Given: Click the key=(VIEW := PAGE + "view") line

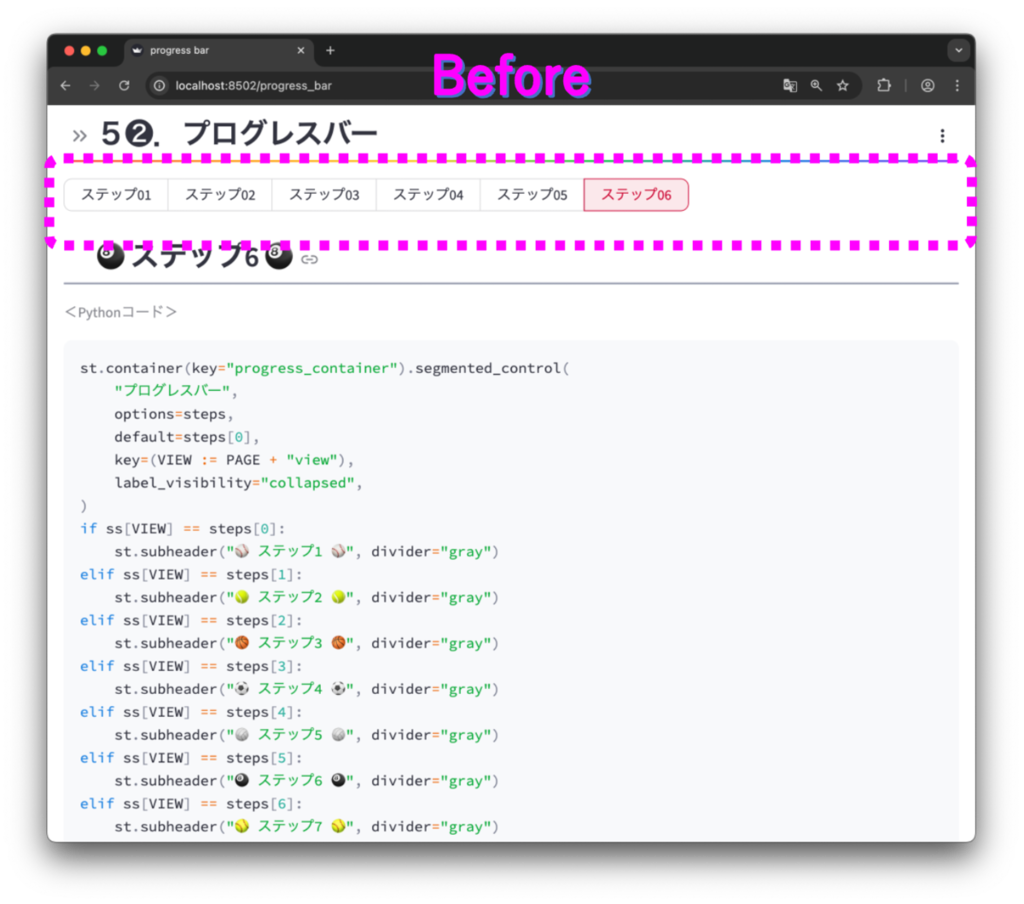Looking at the screenshot, I should click(x=234, y=460).
